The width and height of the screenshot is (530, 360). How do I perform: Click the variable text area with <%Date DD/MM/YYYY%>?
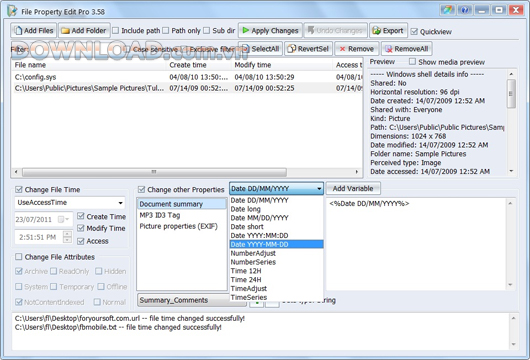416,243
